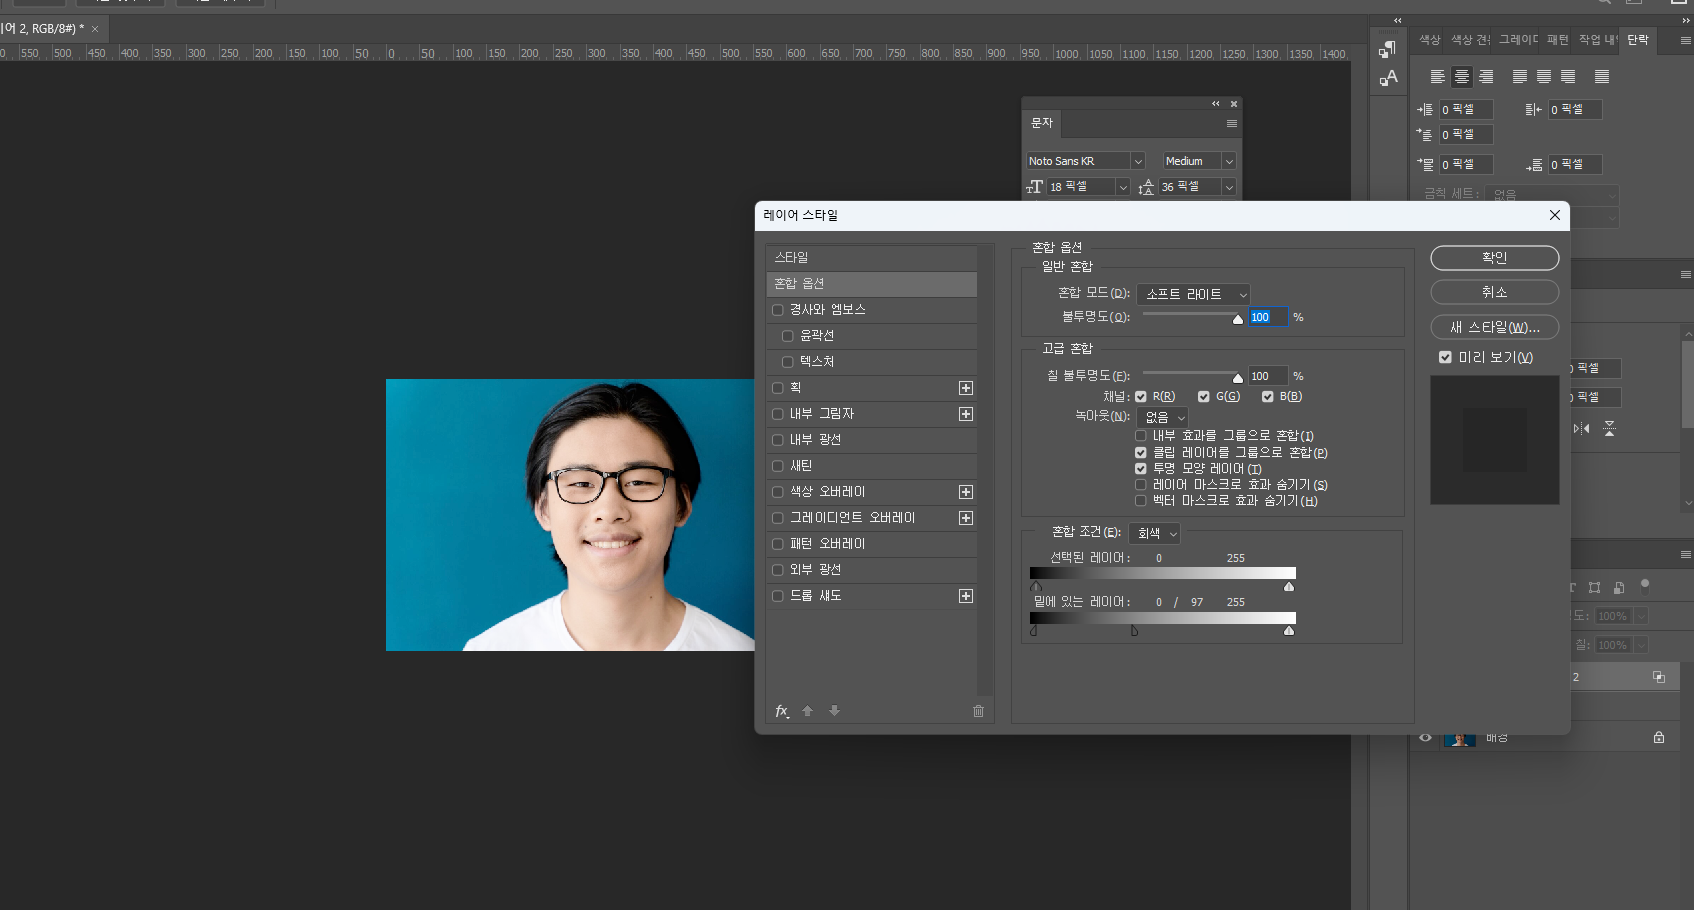1694x910 pixels.
Task: Hide the 배경 layer with eye icon
Action: tap(1426, 738)
